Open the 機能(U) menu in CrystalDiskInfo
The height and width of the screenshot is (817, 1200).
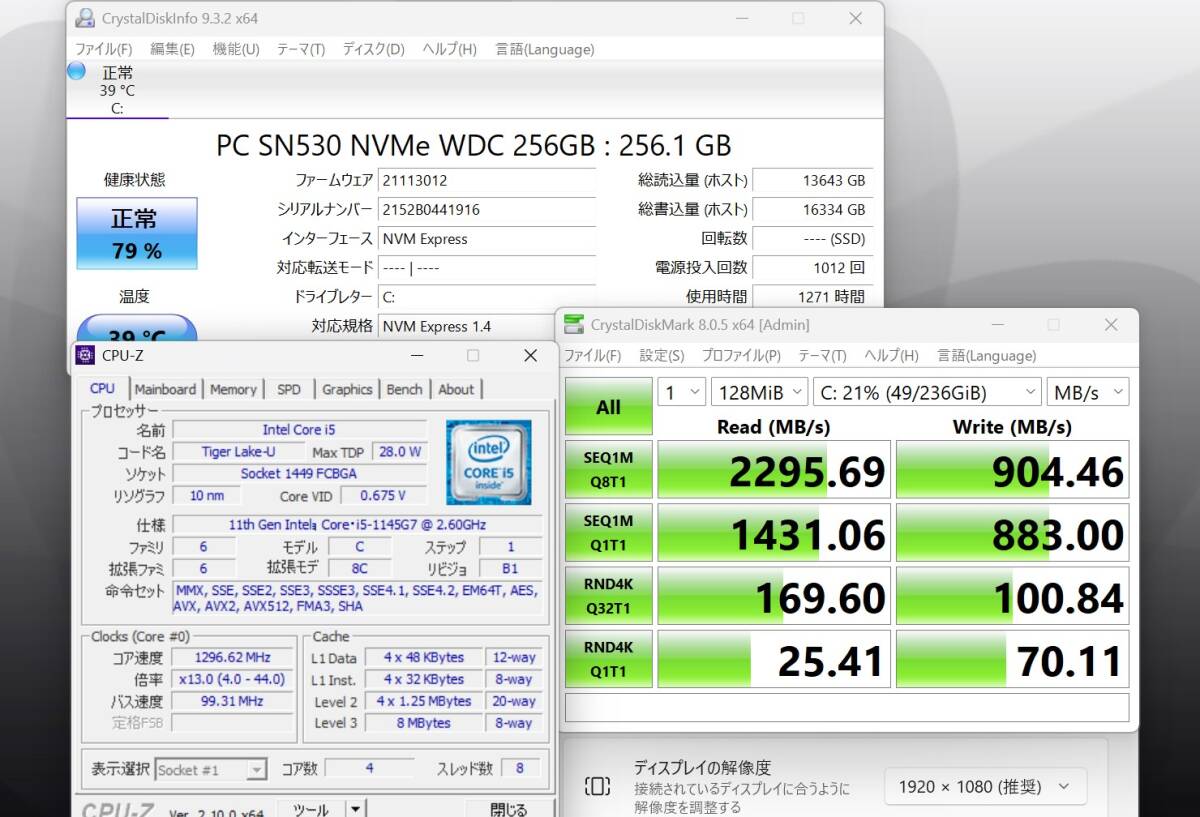tap(236, 49)
